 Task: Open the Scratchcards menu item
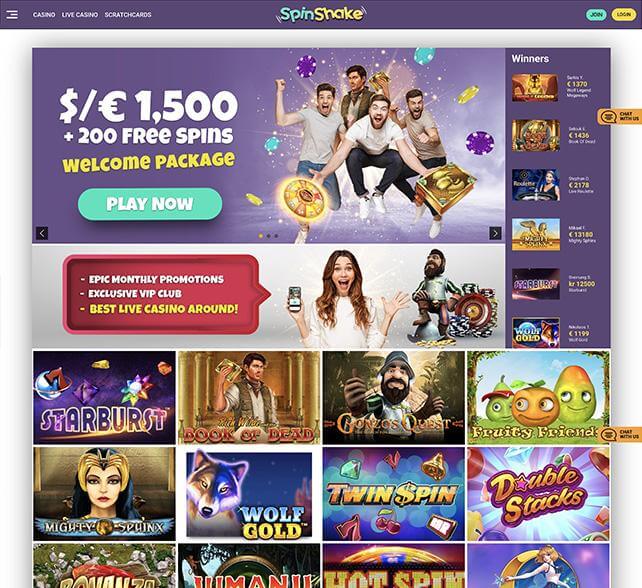(128, 14)
